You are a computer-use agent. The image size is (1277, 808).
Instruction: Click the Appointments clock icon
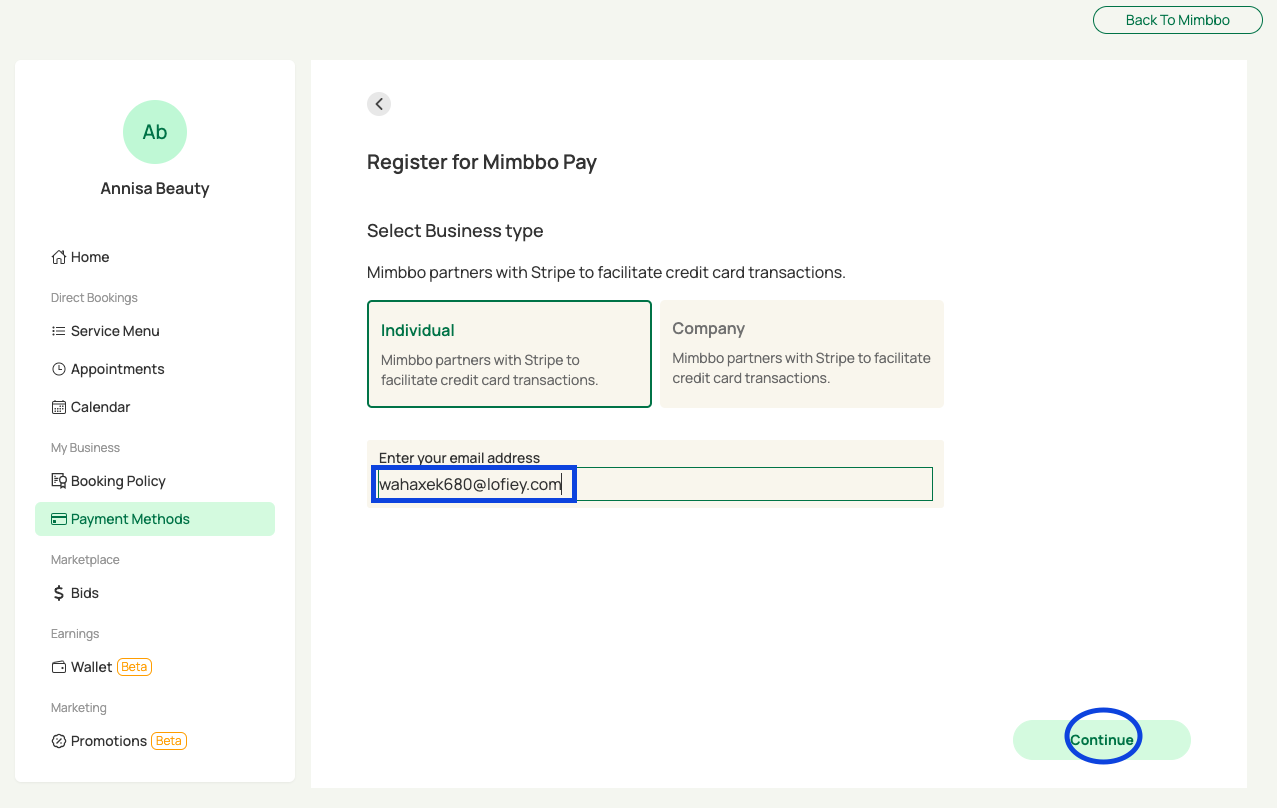(x=59, y=369)
